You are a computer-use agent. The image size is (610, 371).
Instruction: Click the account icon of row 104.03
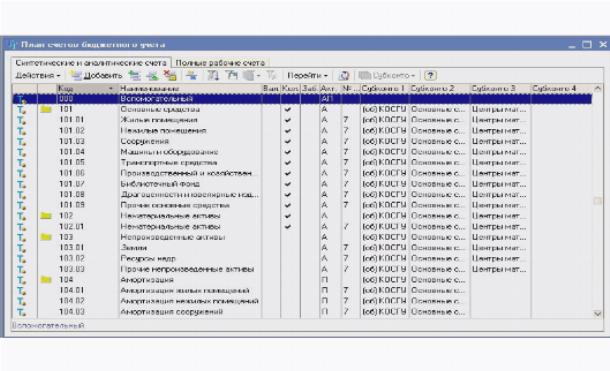21,312
